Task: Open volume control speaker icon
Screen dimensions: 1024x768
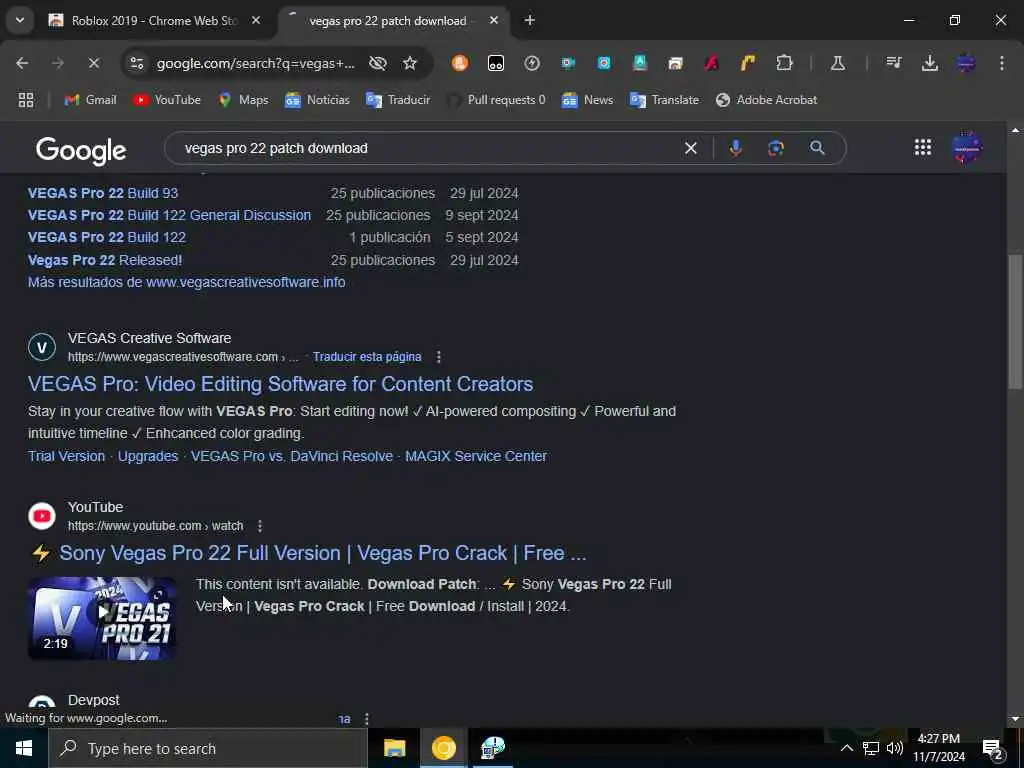Action: point(895,748)
